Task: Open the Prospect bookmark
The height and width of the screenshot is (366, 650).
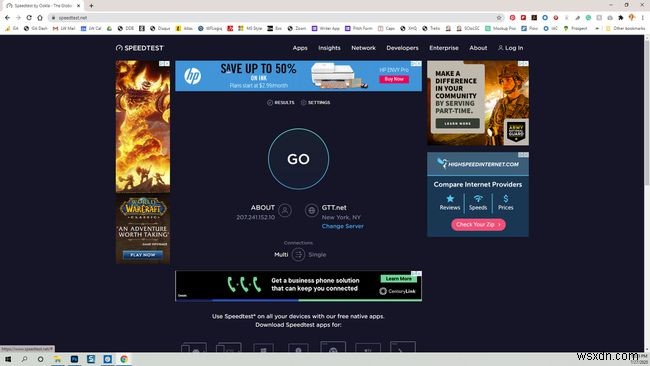Action: click(x=576, y=28)
